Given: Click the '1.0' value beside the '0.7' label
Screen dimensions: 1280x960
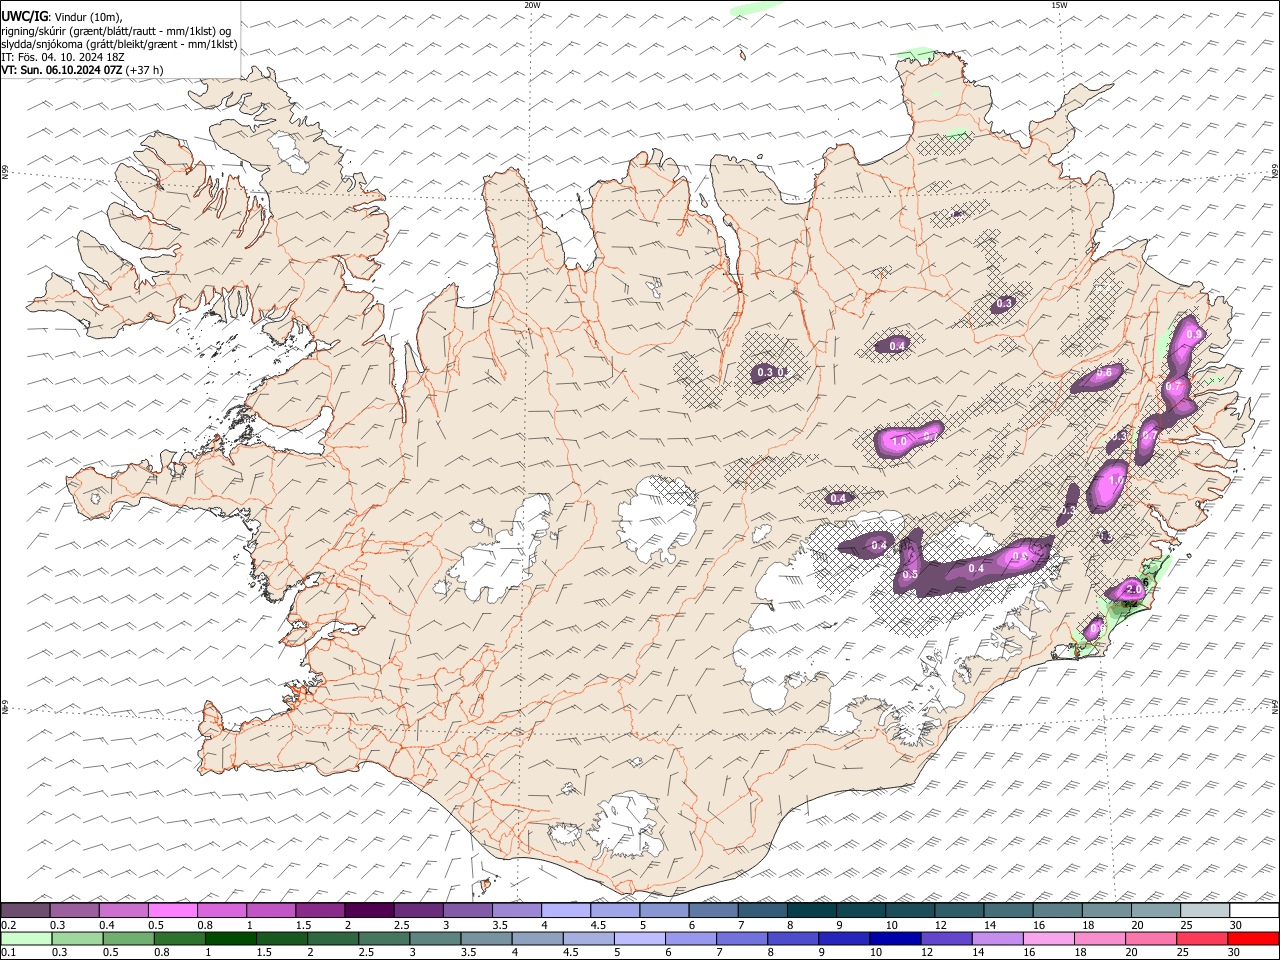Looking at the screenshot, I should [x=898, y=441].
